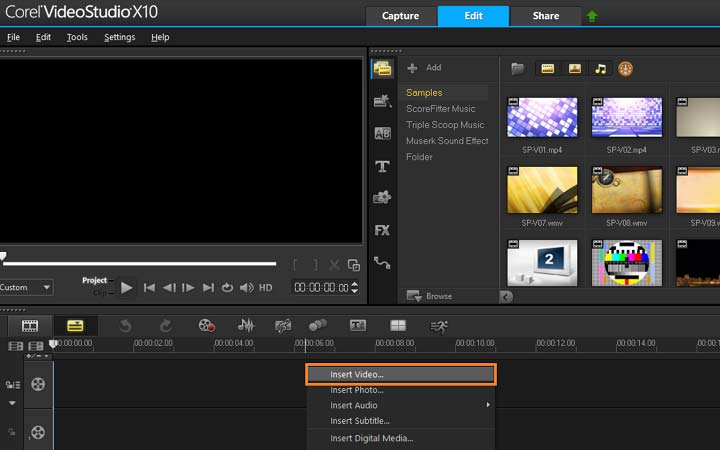Toggle show videos filter in library

pyautogui.click(x=548, y=69)
